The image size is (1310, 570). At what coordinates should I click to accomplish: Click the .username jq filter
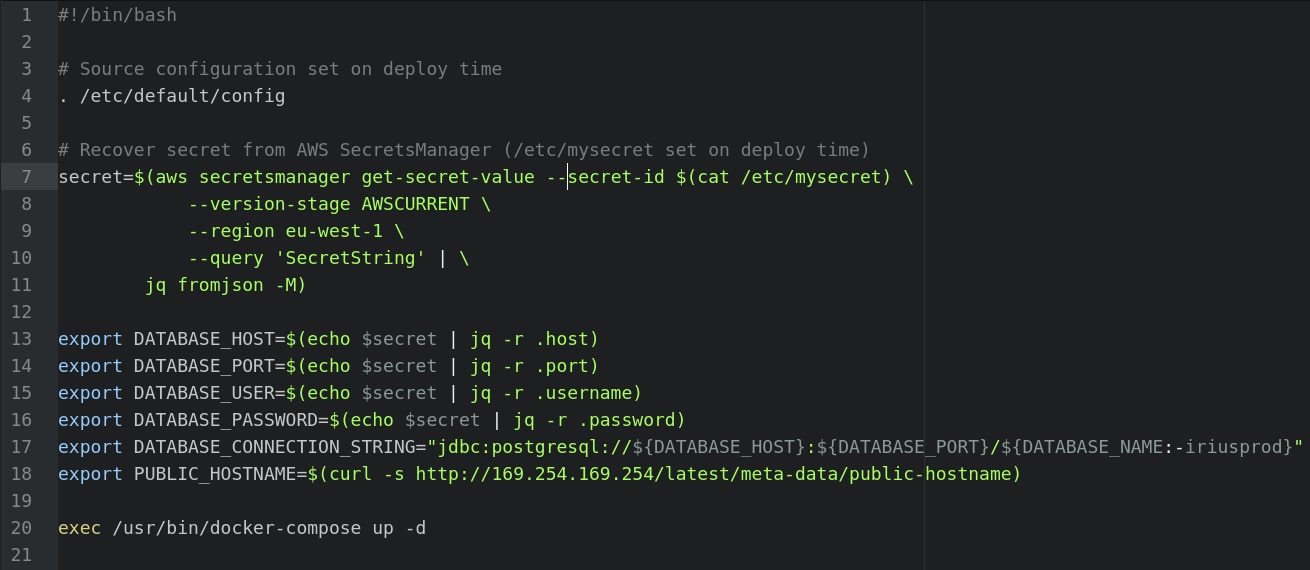tap(583, 393)
